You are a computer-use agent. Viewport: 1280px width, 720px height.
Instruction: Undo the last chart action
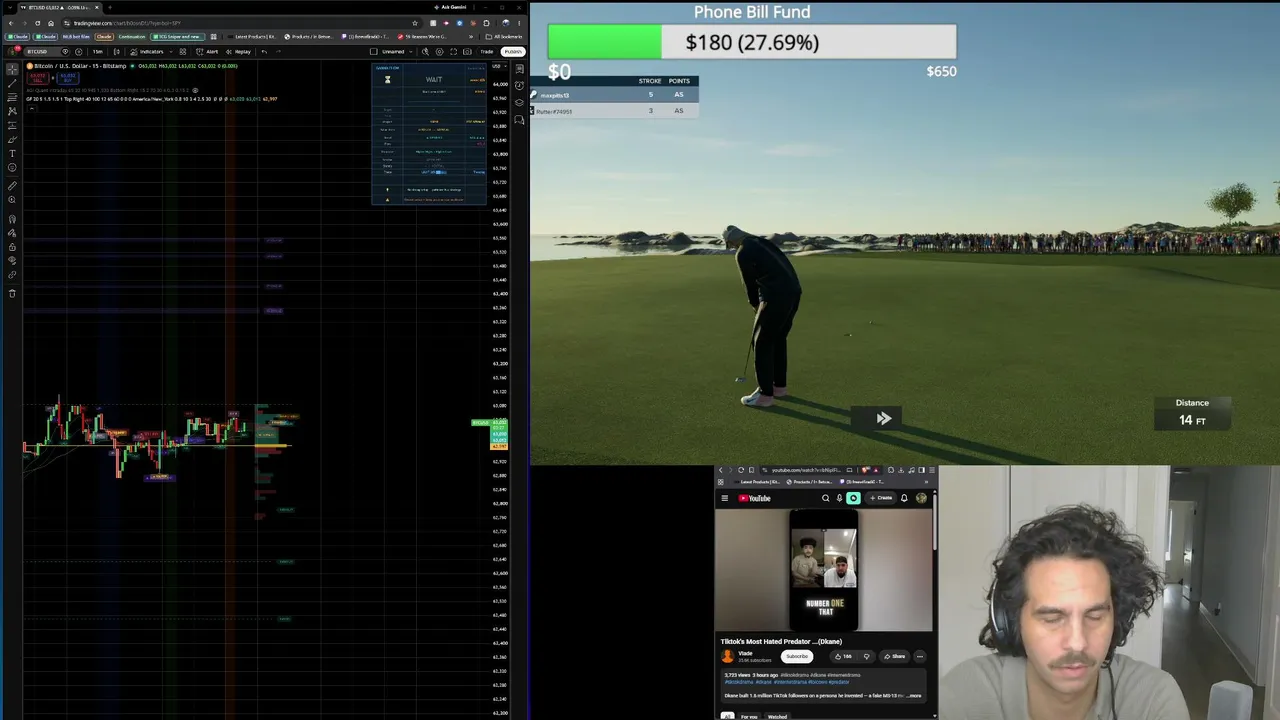tap(264, 51)
